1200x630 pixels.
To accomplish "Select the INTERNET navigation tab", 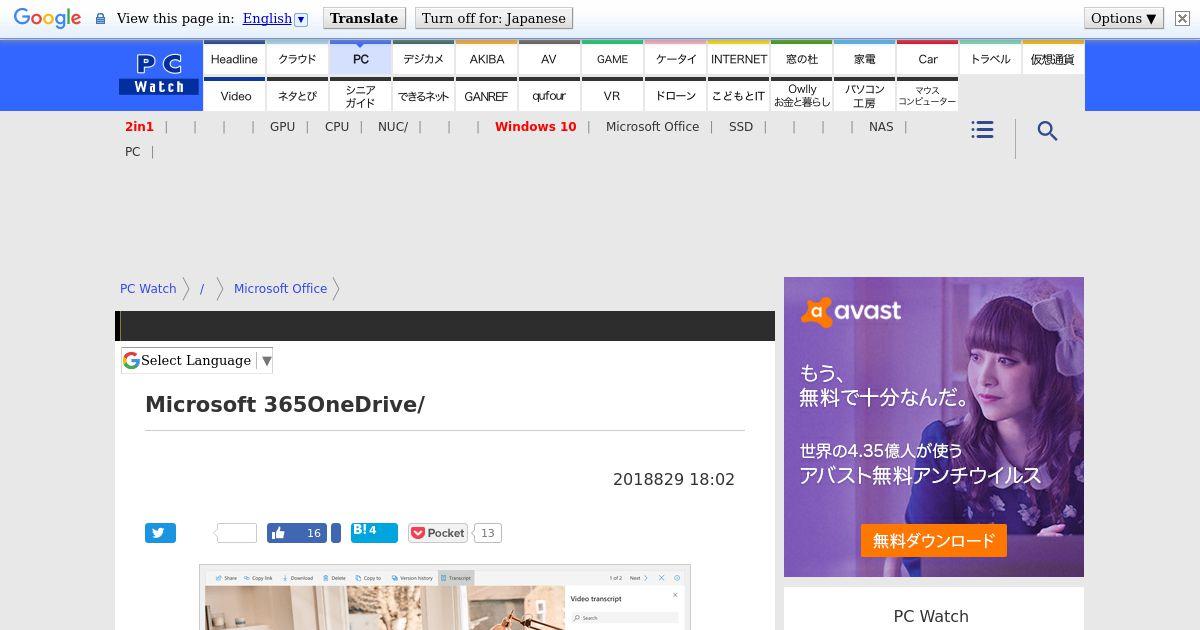I will [738, 59].
